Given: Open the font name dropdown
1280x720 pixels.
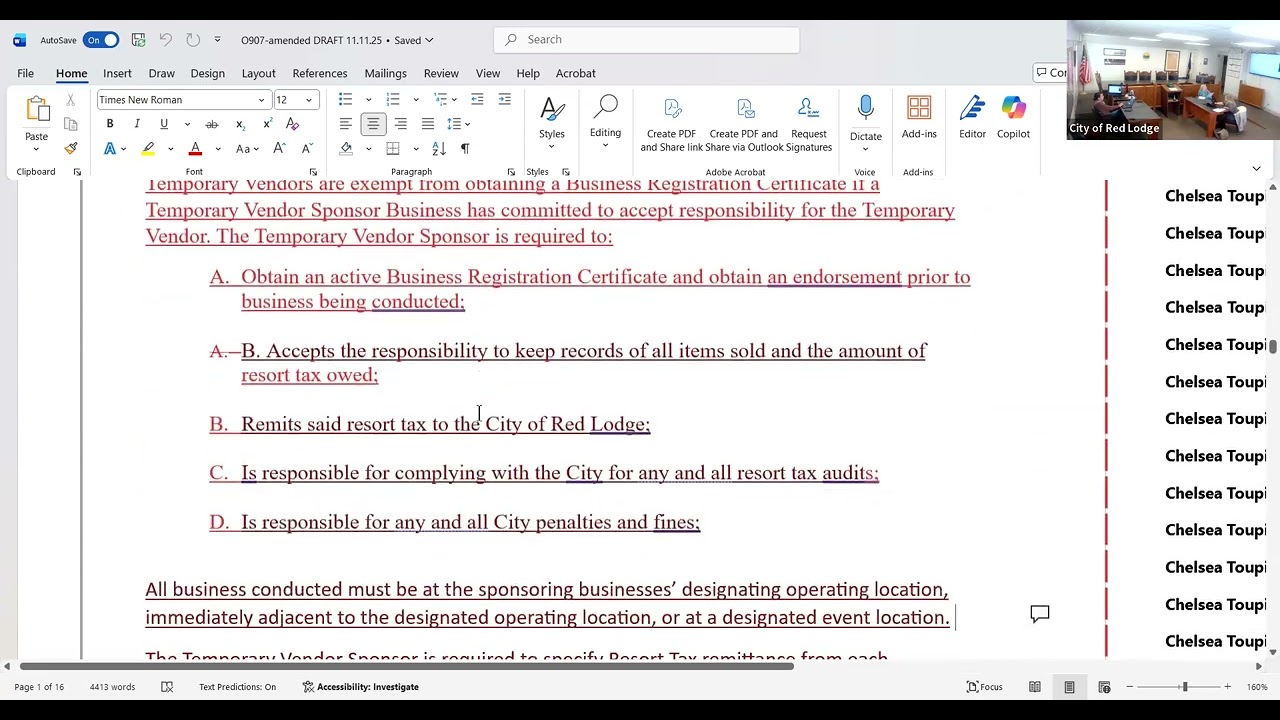Looking at the screenshot, I should coord(262,100).
